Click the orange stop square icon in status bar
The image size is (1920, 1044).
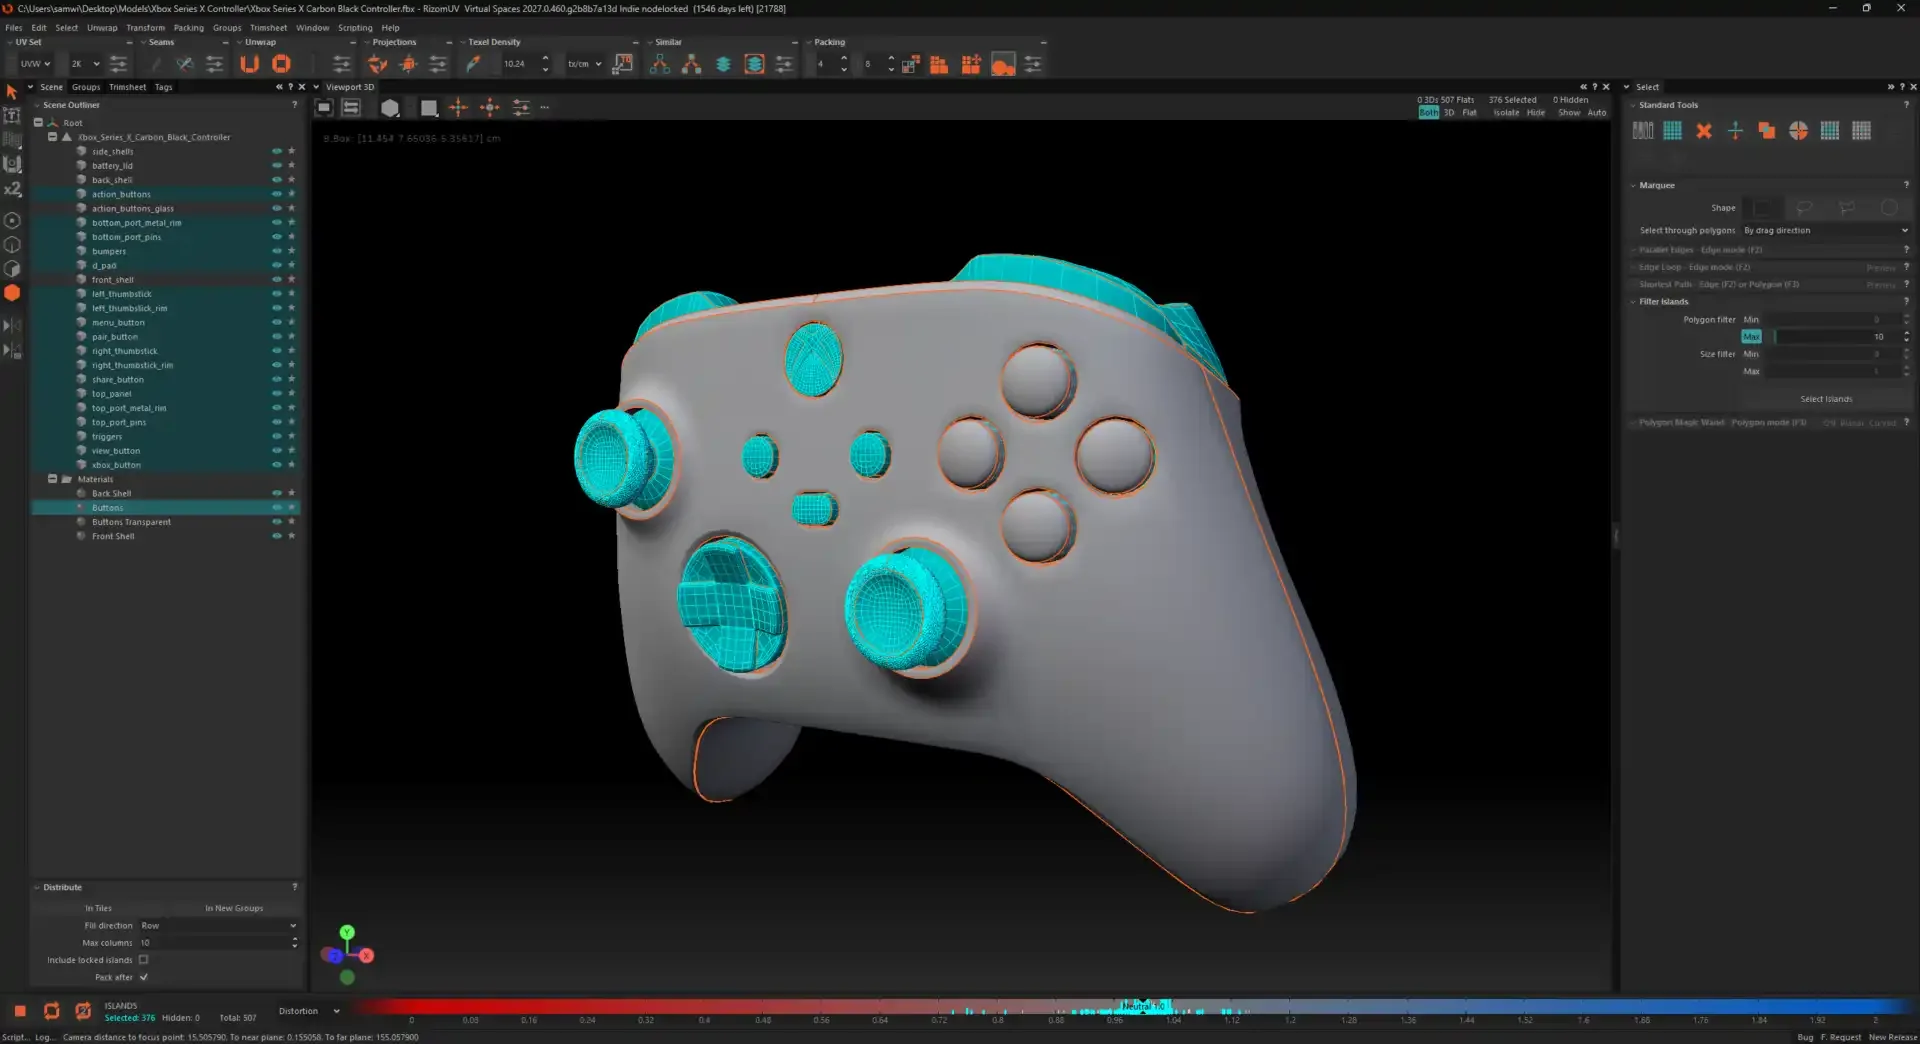click(20, 1011)
